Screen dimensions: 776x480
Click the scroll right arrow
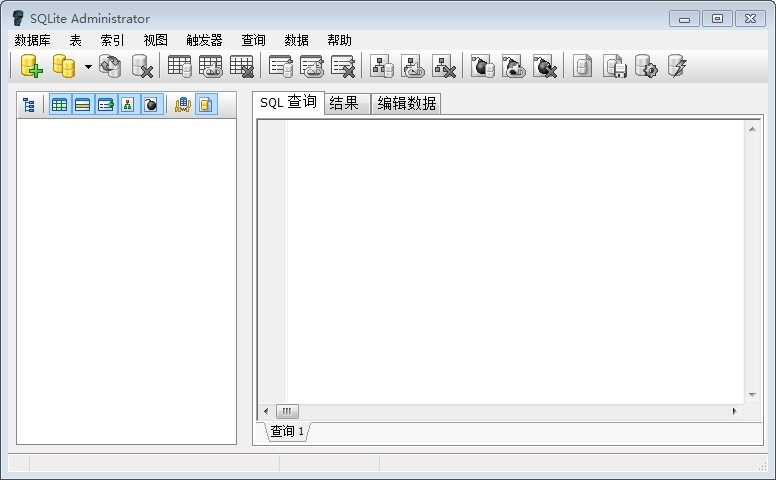(x=734, y=411)
